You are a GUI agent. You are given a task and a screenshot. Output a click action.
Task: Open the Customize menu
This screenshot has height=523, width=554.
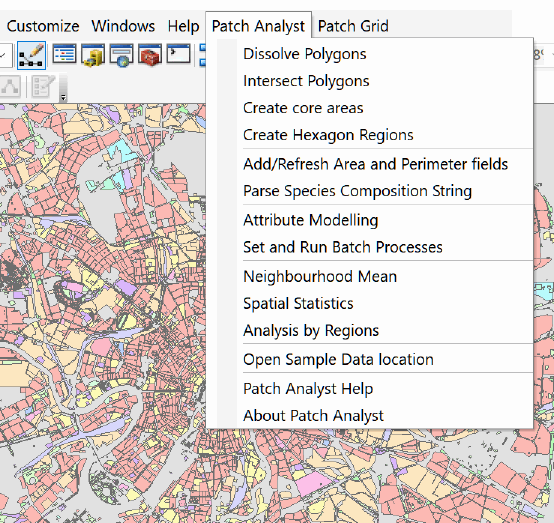click(43, 26)
